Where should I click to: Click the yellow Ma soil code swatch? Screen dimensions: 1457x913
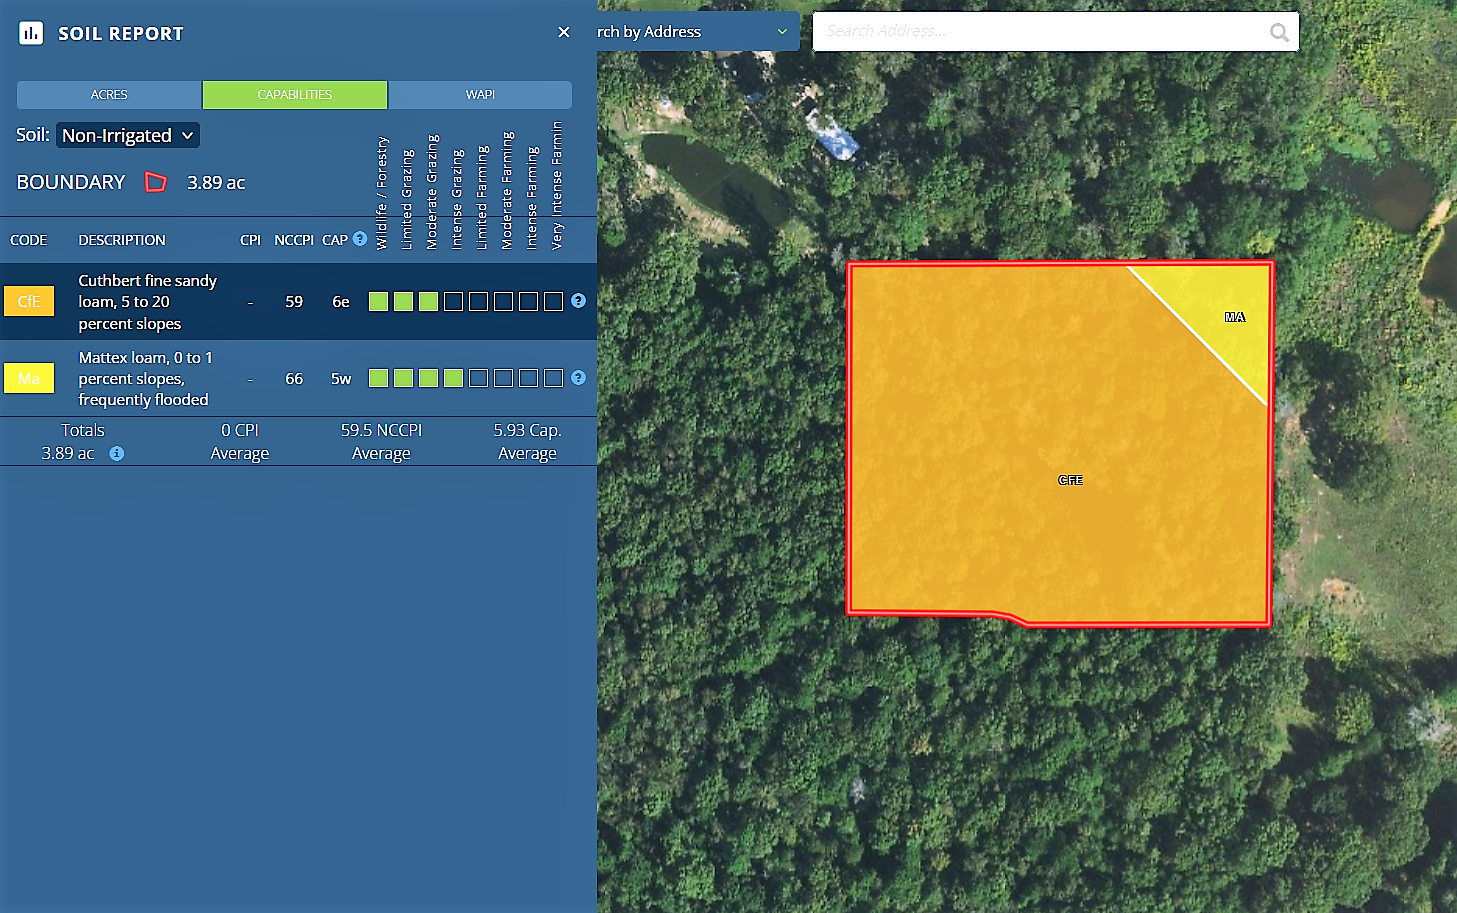pos(29,378)
